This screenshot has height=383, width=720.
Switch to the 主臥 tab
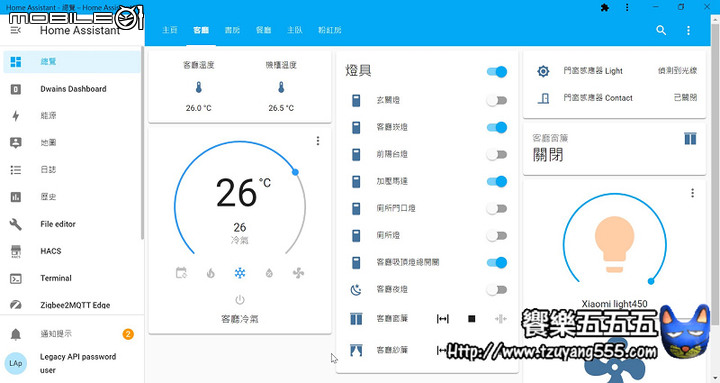point(294,30)
